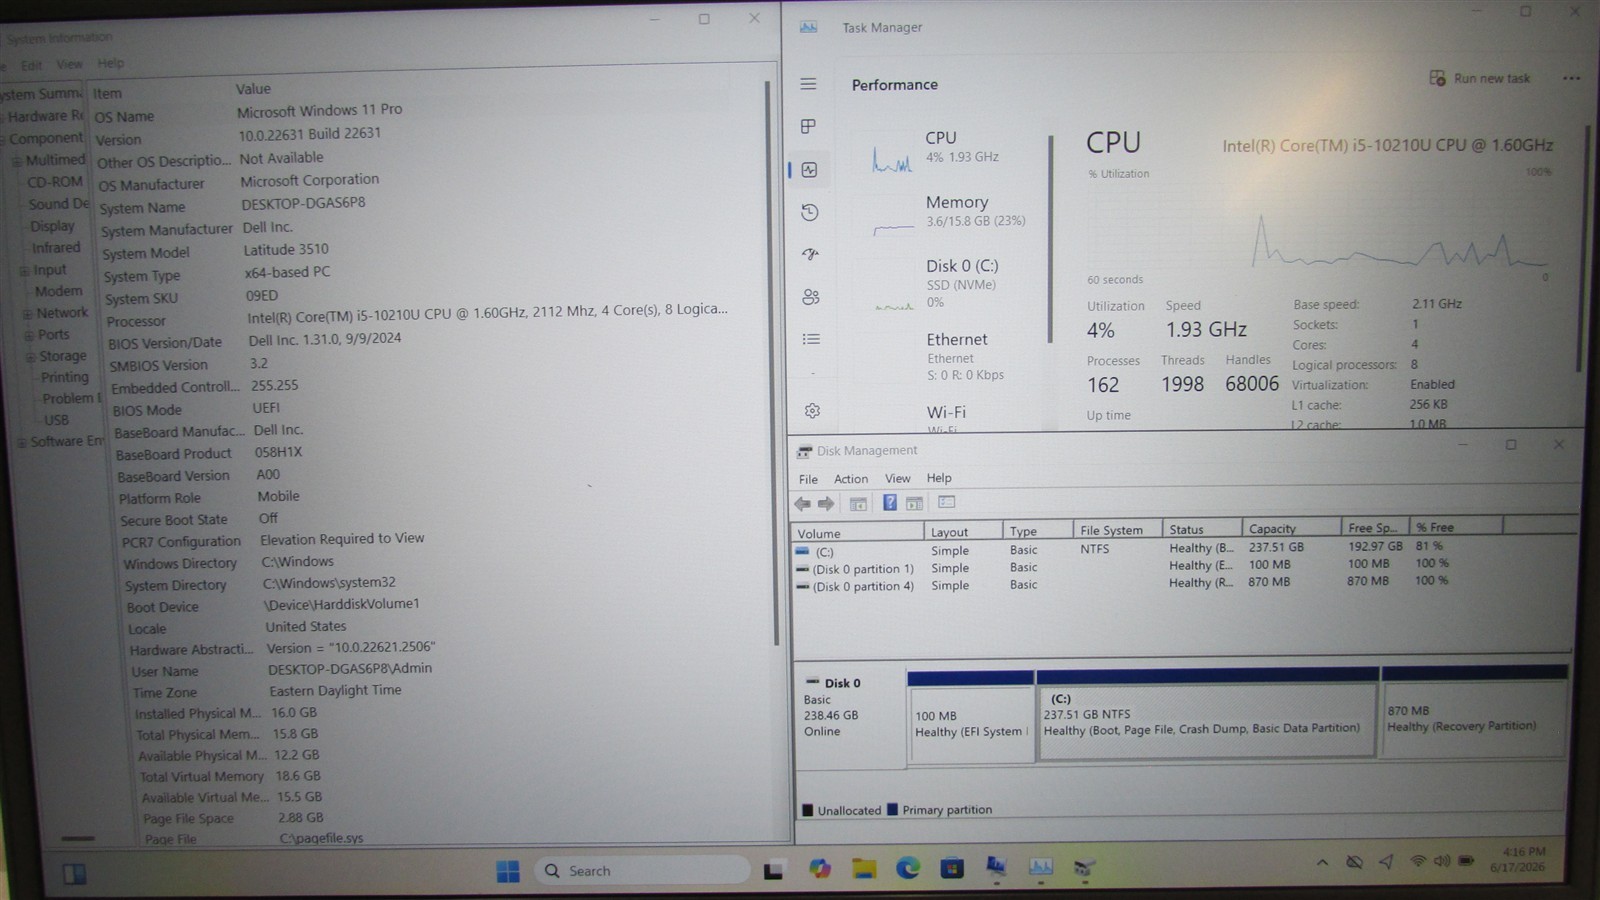Image resolution: width=1600 pixels, height=900 pixels.
Task: Select 870 MB Recovery Partition block
Action: click(x=1474, y=710)
